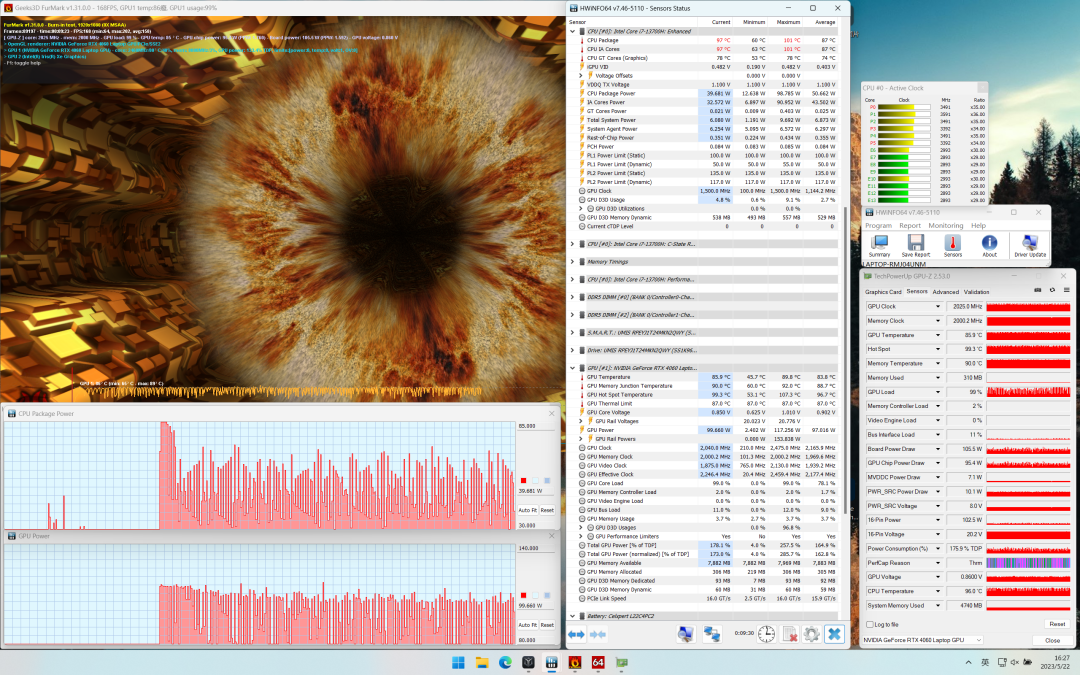
Task: Click the Driver Update icon
Action: click(1029, 243)
